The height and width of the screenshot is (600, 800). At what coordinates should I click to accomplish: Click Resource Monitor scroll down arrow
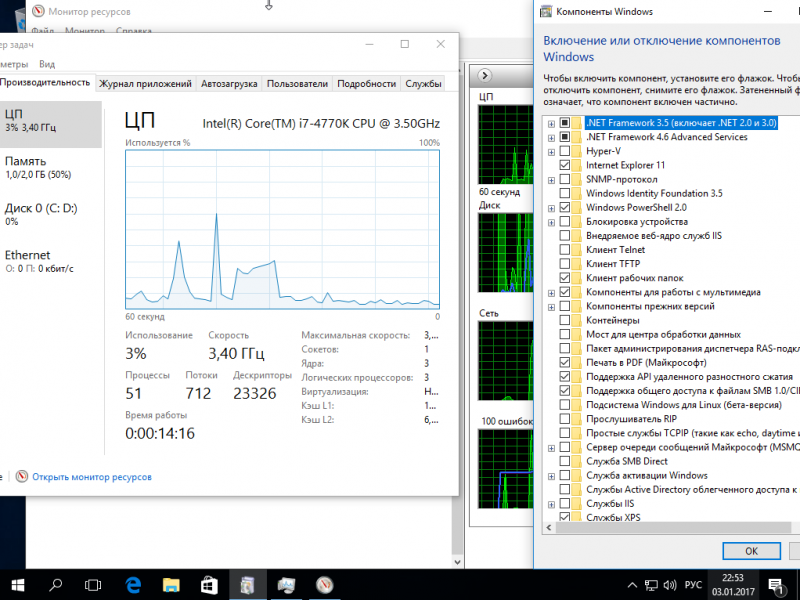[x=457, y=562]
